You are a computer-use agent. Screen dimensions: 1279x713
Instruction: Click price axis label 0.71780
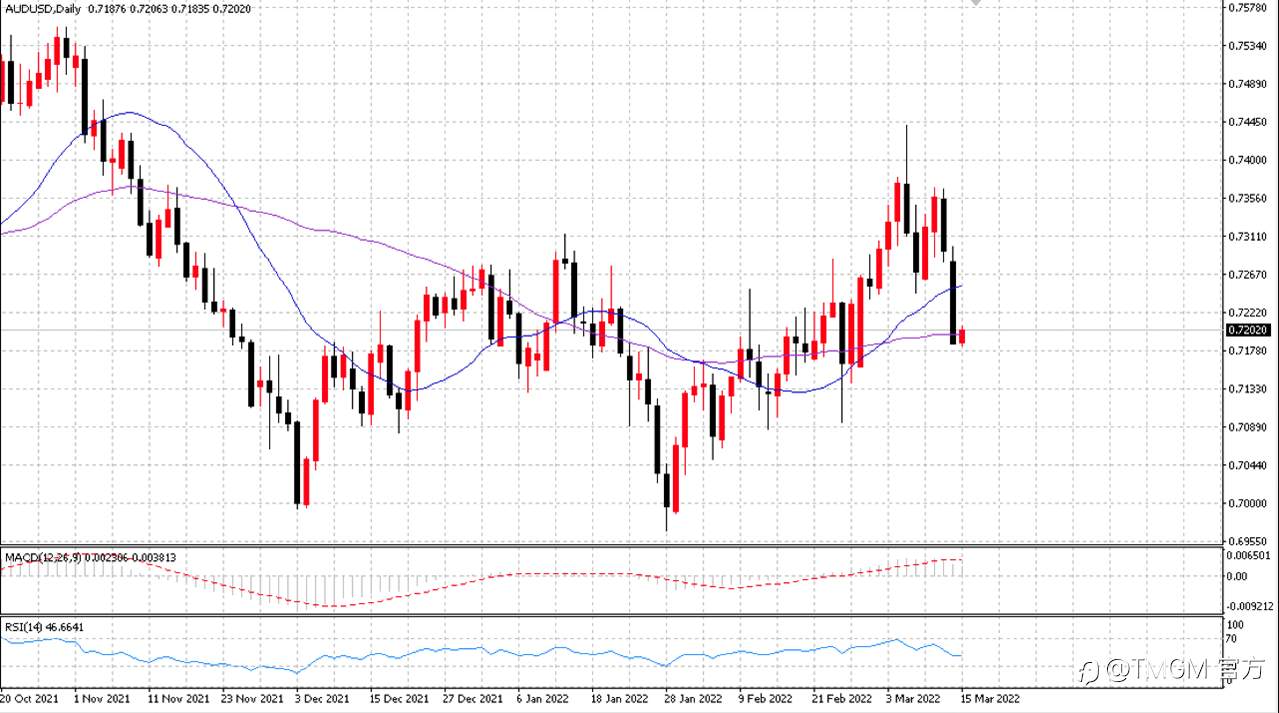(x=1247, y=351)
